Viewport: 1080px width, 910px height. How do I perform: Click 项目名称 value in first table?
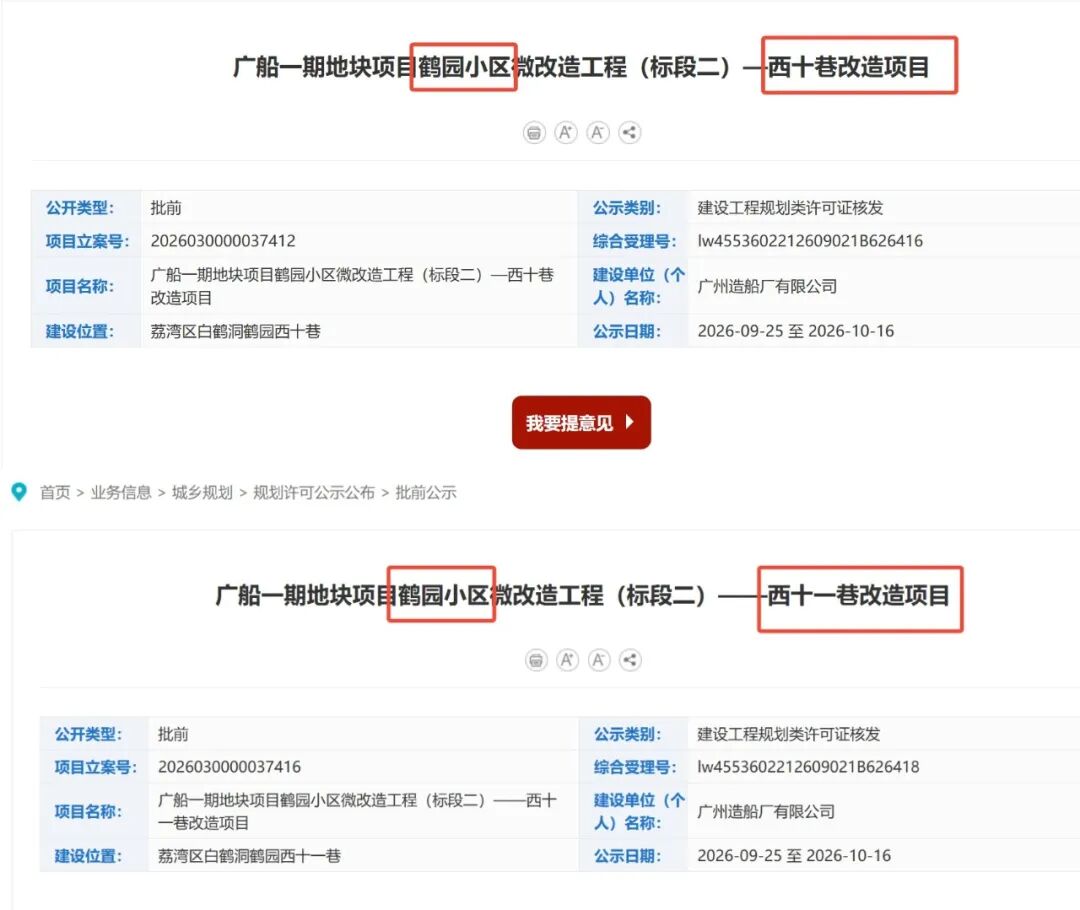(352, 287)
